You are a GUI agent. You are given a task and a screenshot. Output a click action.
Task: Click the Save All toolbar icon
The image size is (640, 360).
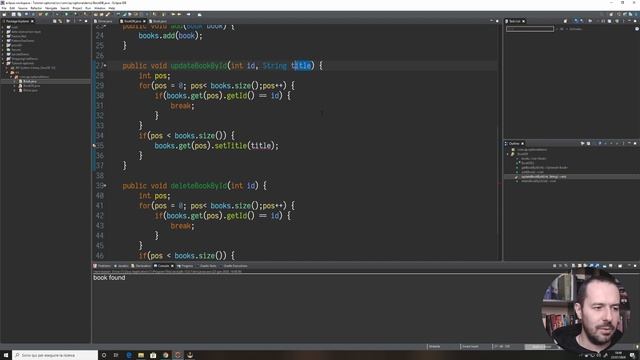point(19,14)
